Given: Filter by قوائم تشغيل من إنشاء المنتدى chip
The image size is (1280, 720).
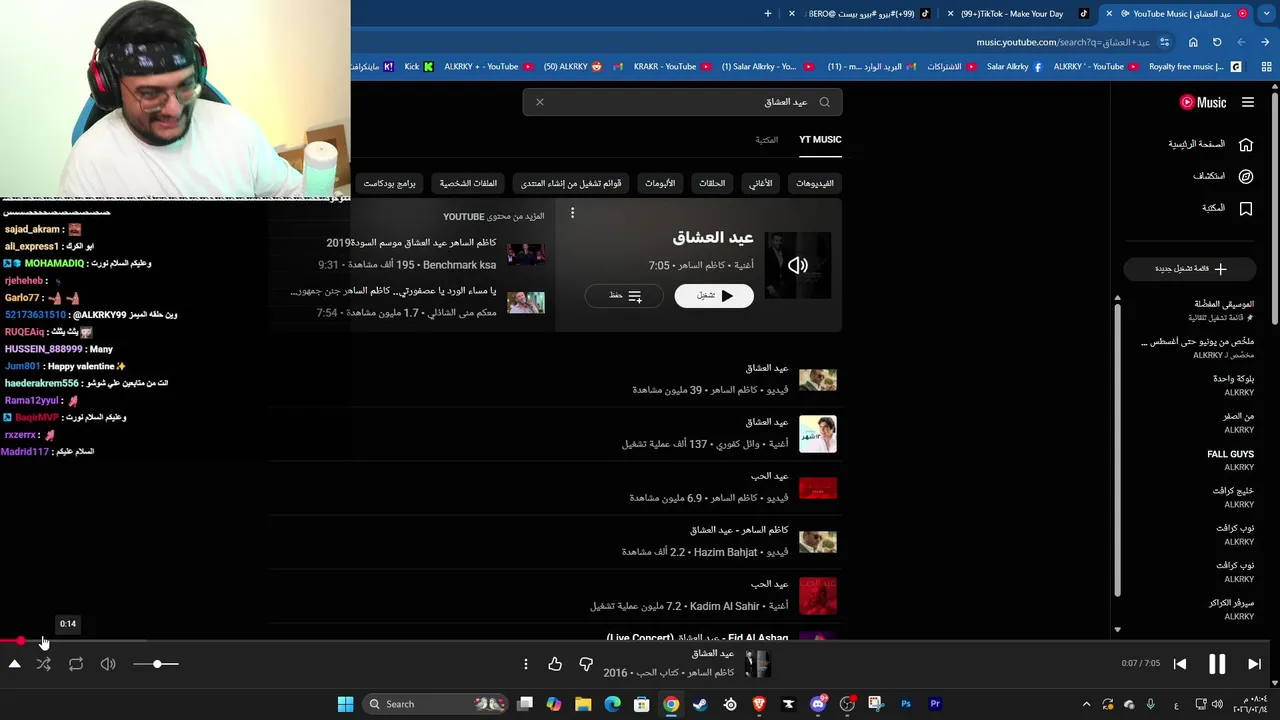Looking at the screenshot, I should (x=571, y=183).
